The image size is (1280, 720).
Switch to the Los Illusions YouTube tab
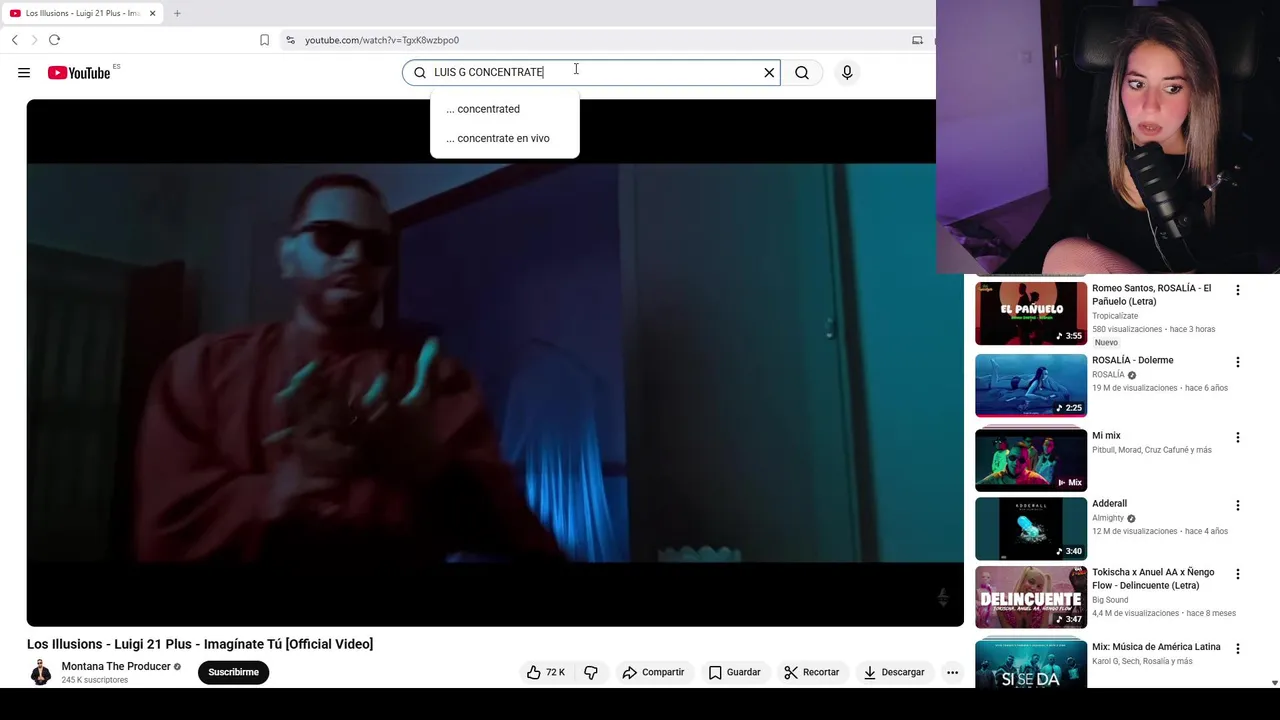click(x=82, y=13)
